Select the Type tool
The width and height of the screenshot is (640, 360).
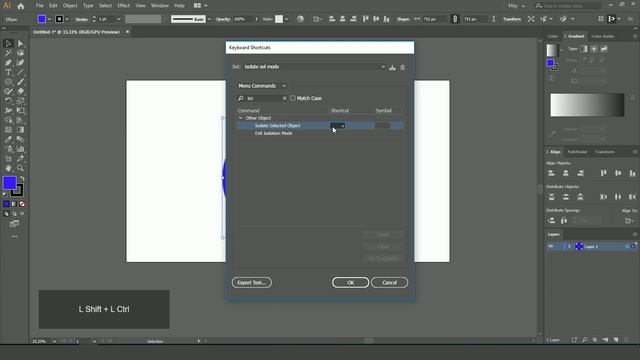point(8,72)
